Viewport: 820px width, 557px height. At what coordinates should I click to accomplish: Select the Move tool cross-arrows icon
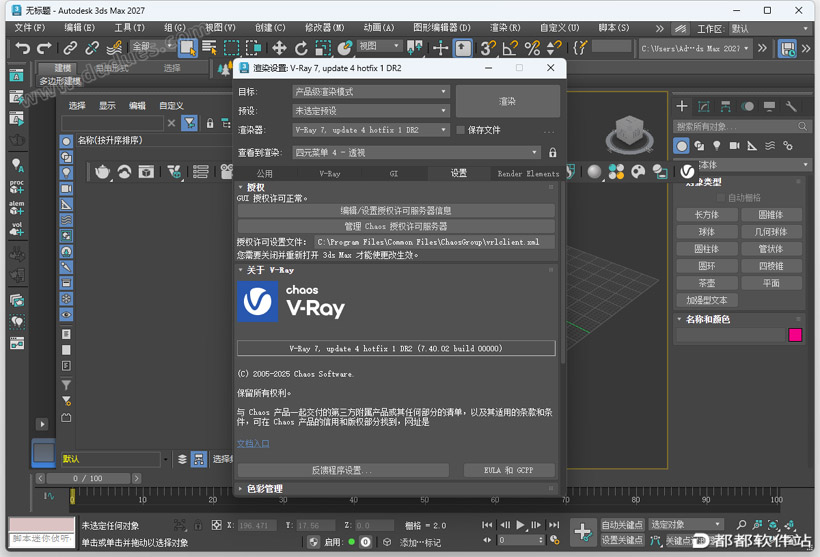(279, 48)
